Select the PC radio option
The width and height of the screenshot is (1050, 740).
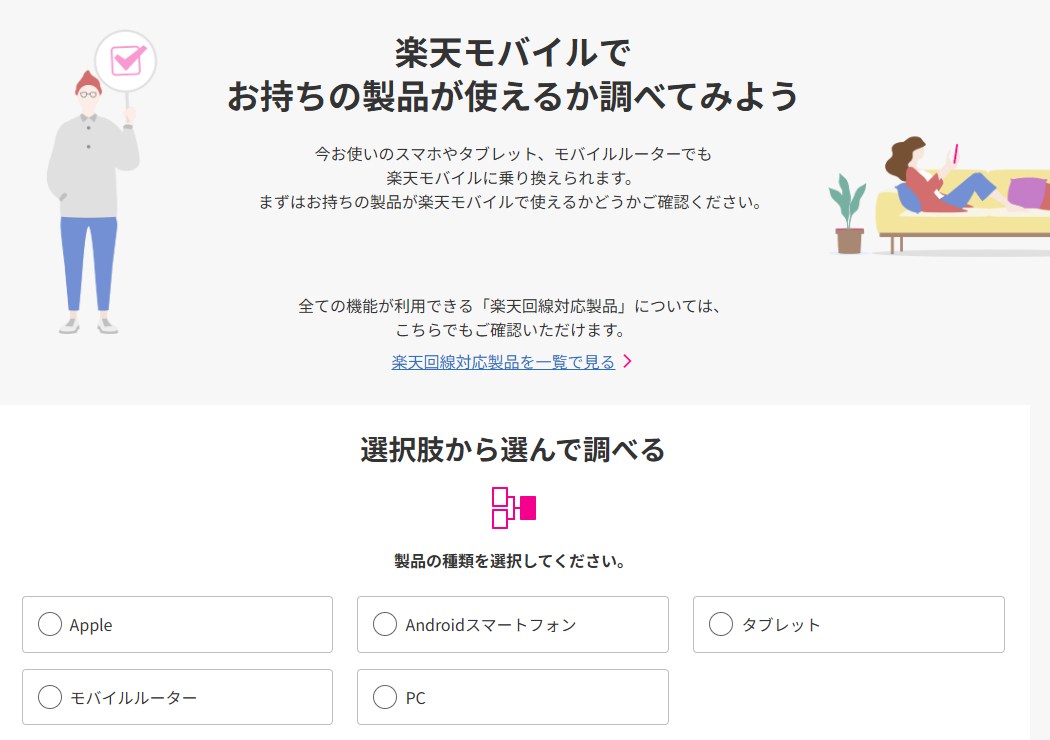pyautogui.click(x=385, y=697)
